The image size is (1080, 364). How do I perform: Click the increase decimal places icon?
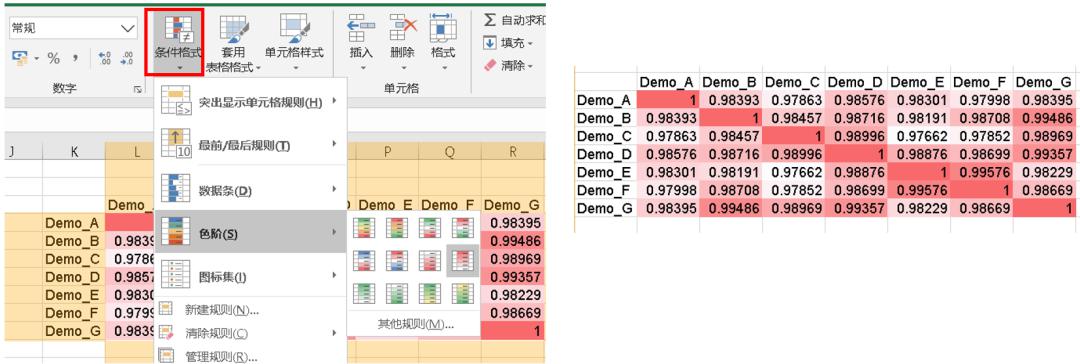pyautogui.click(x=105, y=59)
